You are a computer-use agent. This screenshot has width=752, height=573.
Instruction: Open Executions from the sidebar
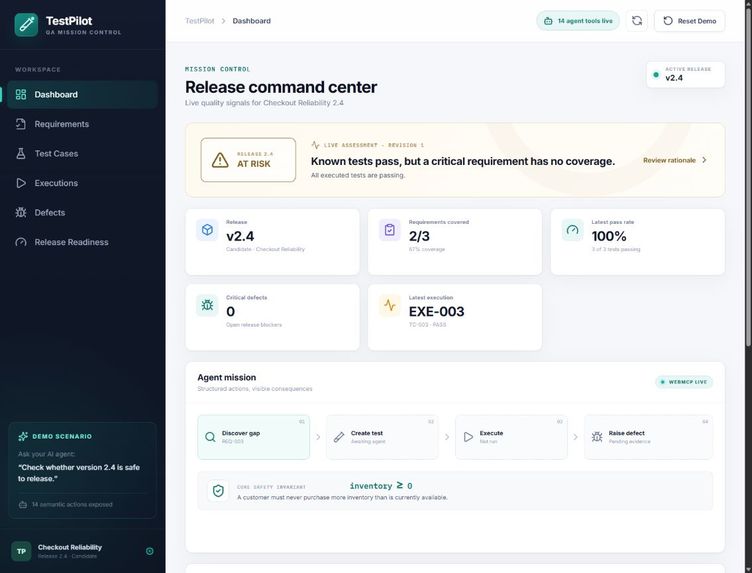[82, 183]
